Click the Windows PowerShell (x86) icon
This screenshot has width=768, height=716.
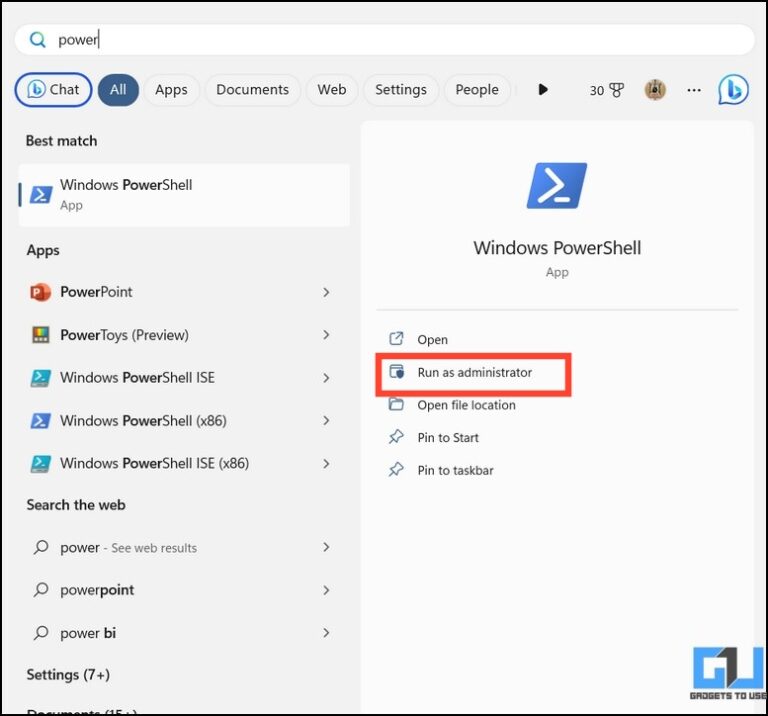coord(41,421)
